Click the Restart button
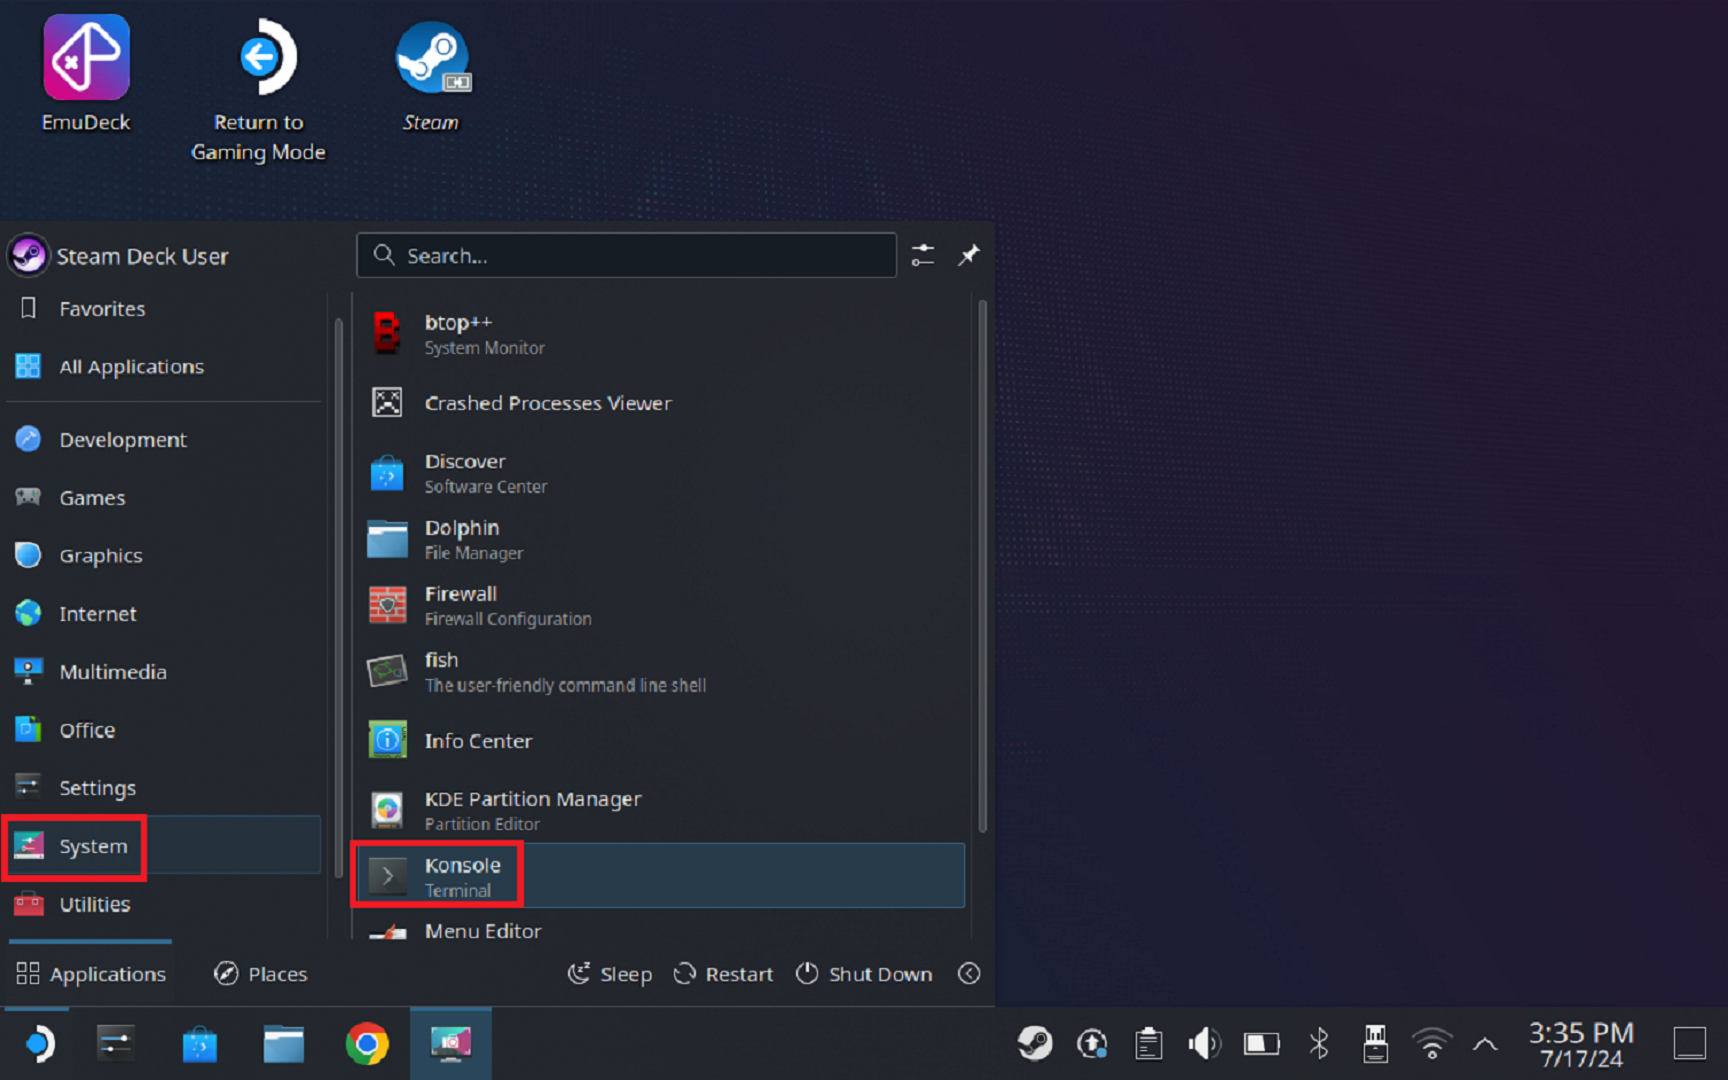1728x1080 pixels. pos(724,974)
